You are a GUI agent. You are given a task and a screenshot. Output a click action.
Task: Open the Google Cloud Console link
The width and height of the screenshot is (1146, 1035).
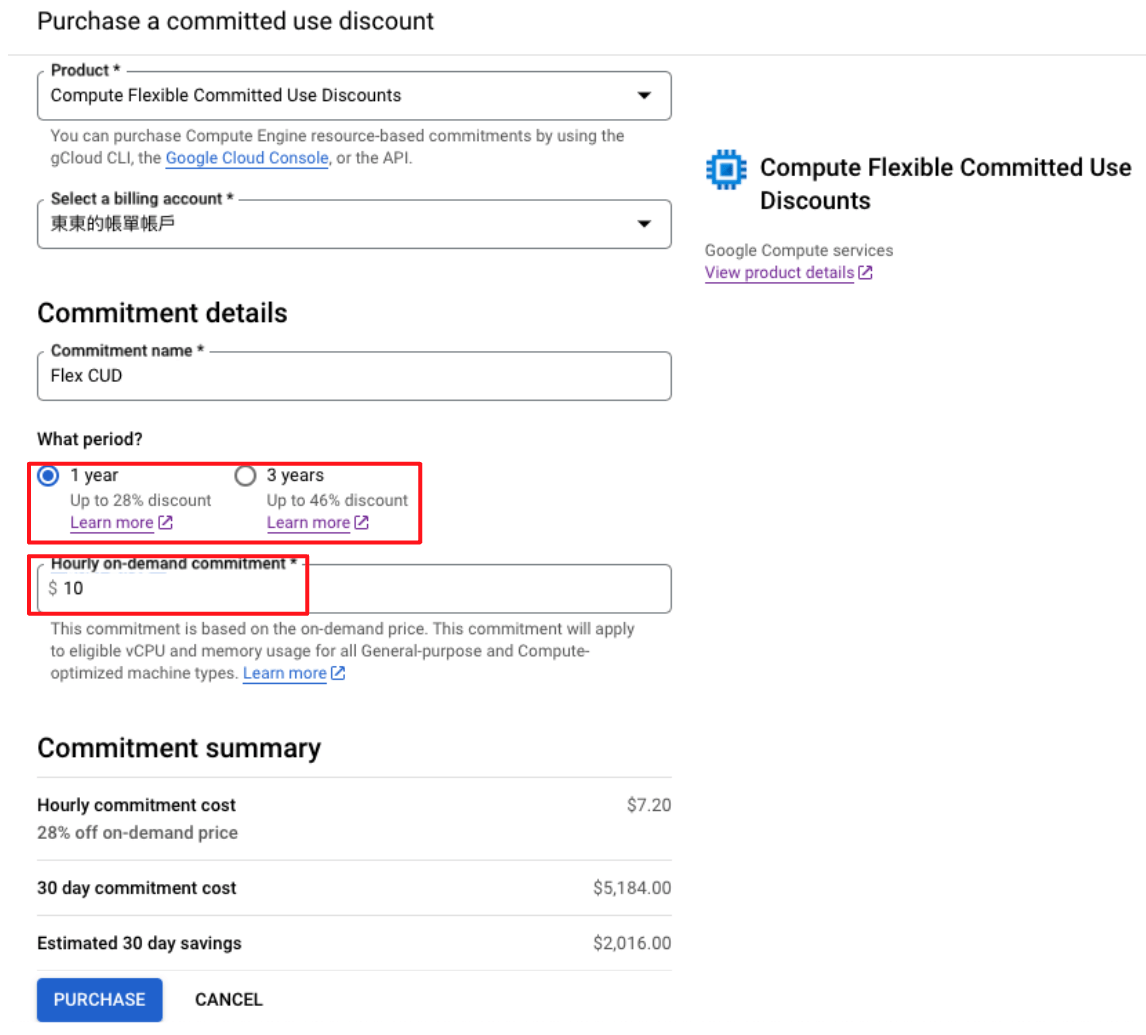(248, 158)
